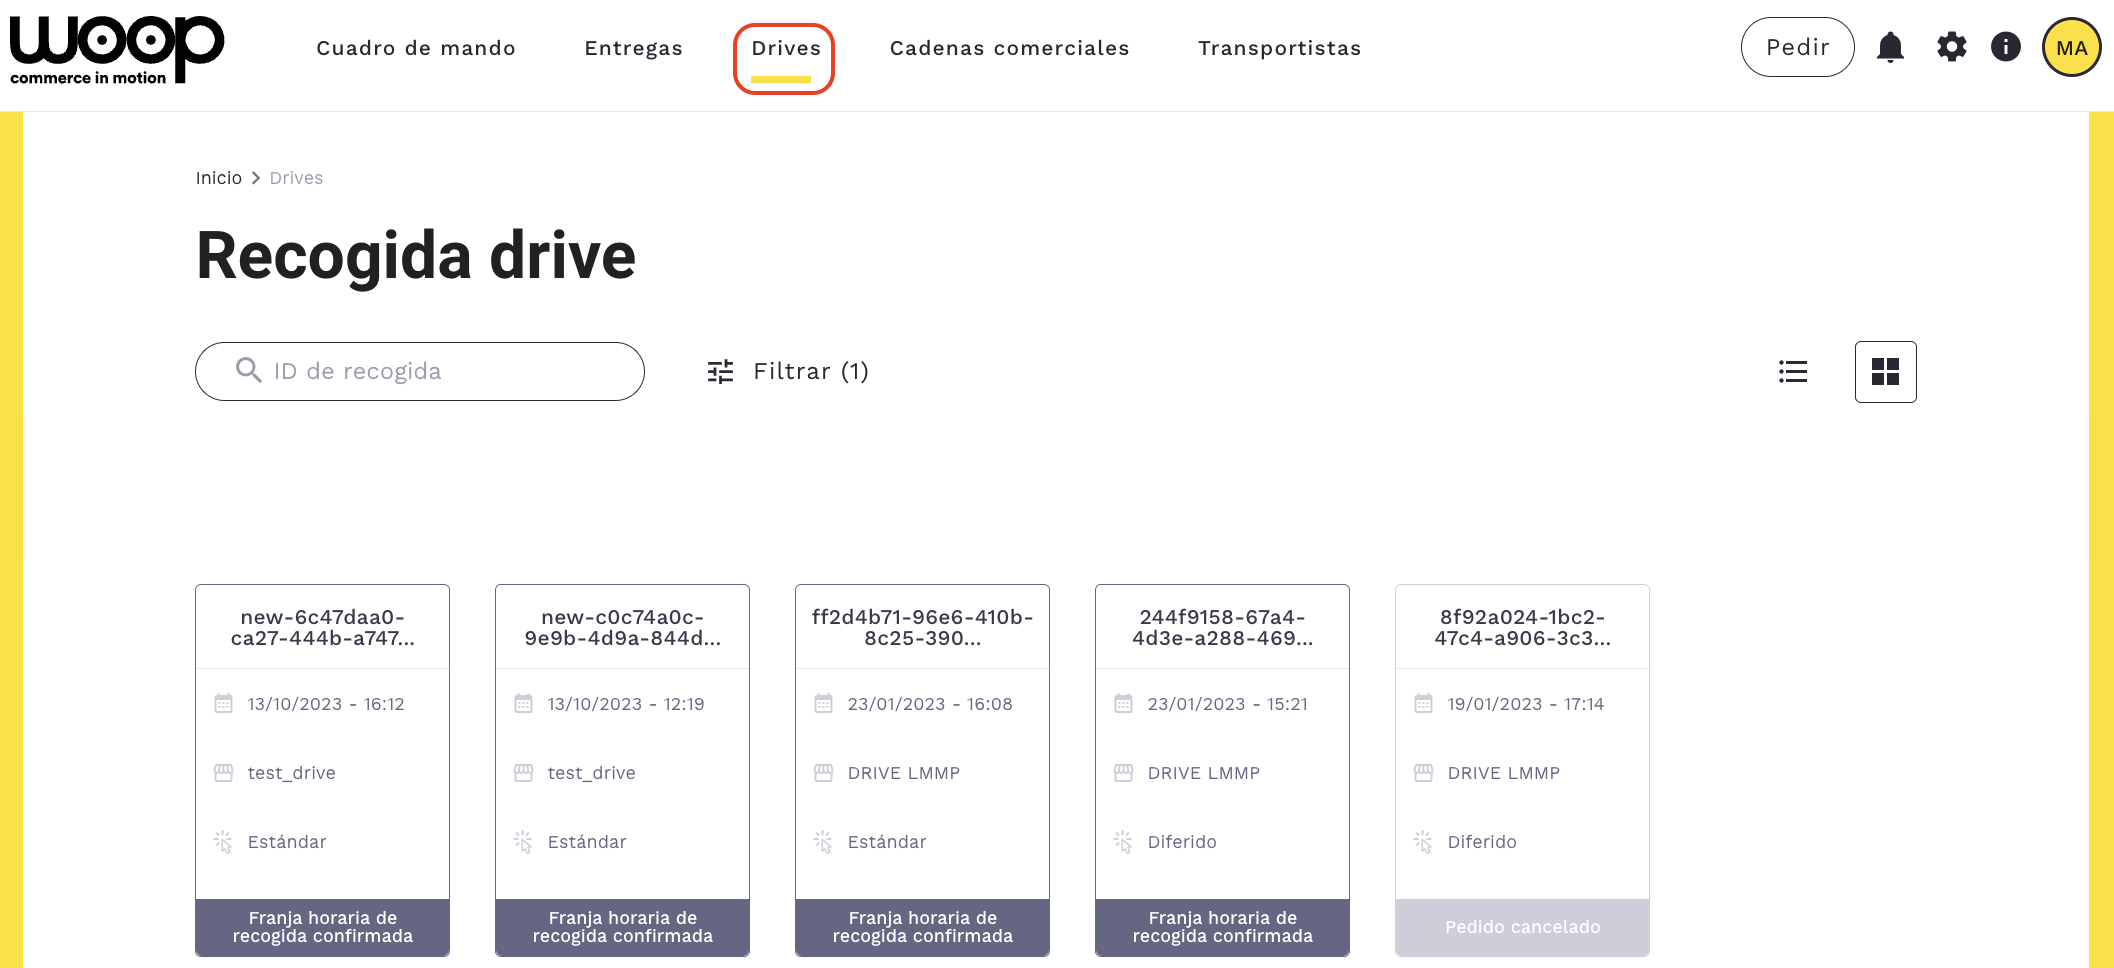2114x968 pixels.
Task: Click calendar icon on first drive card
Action: [x=224, y=704]
